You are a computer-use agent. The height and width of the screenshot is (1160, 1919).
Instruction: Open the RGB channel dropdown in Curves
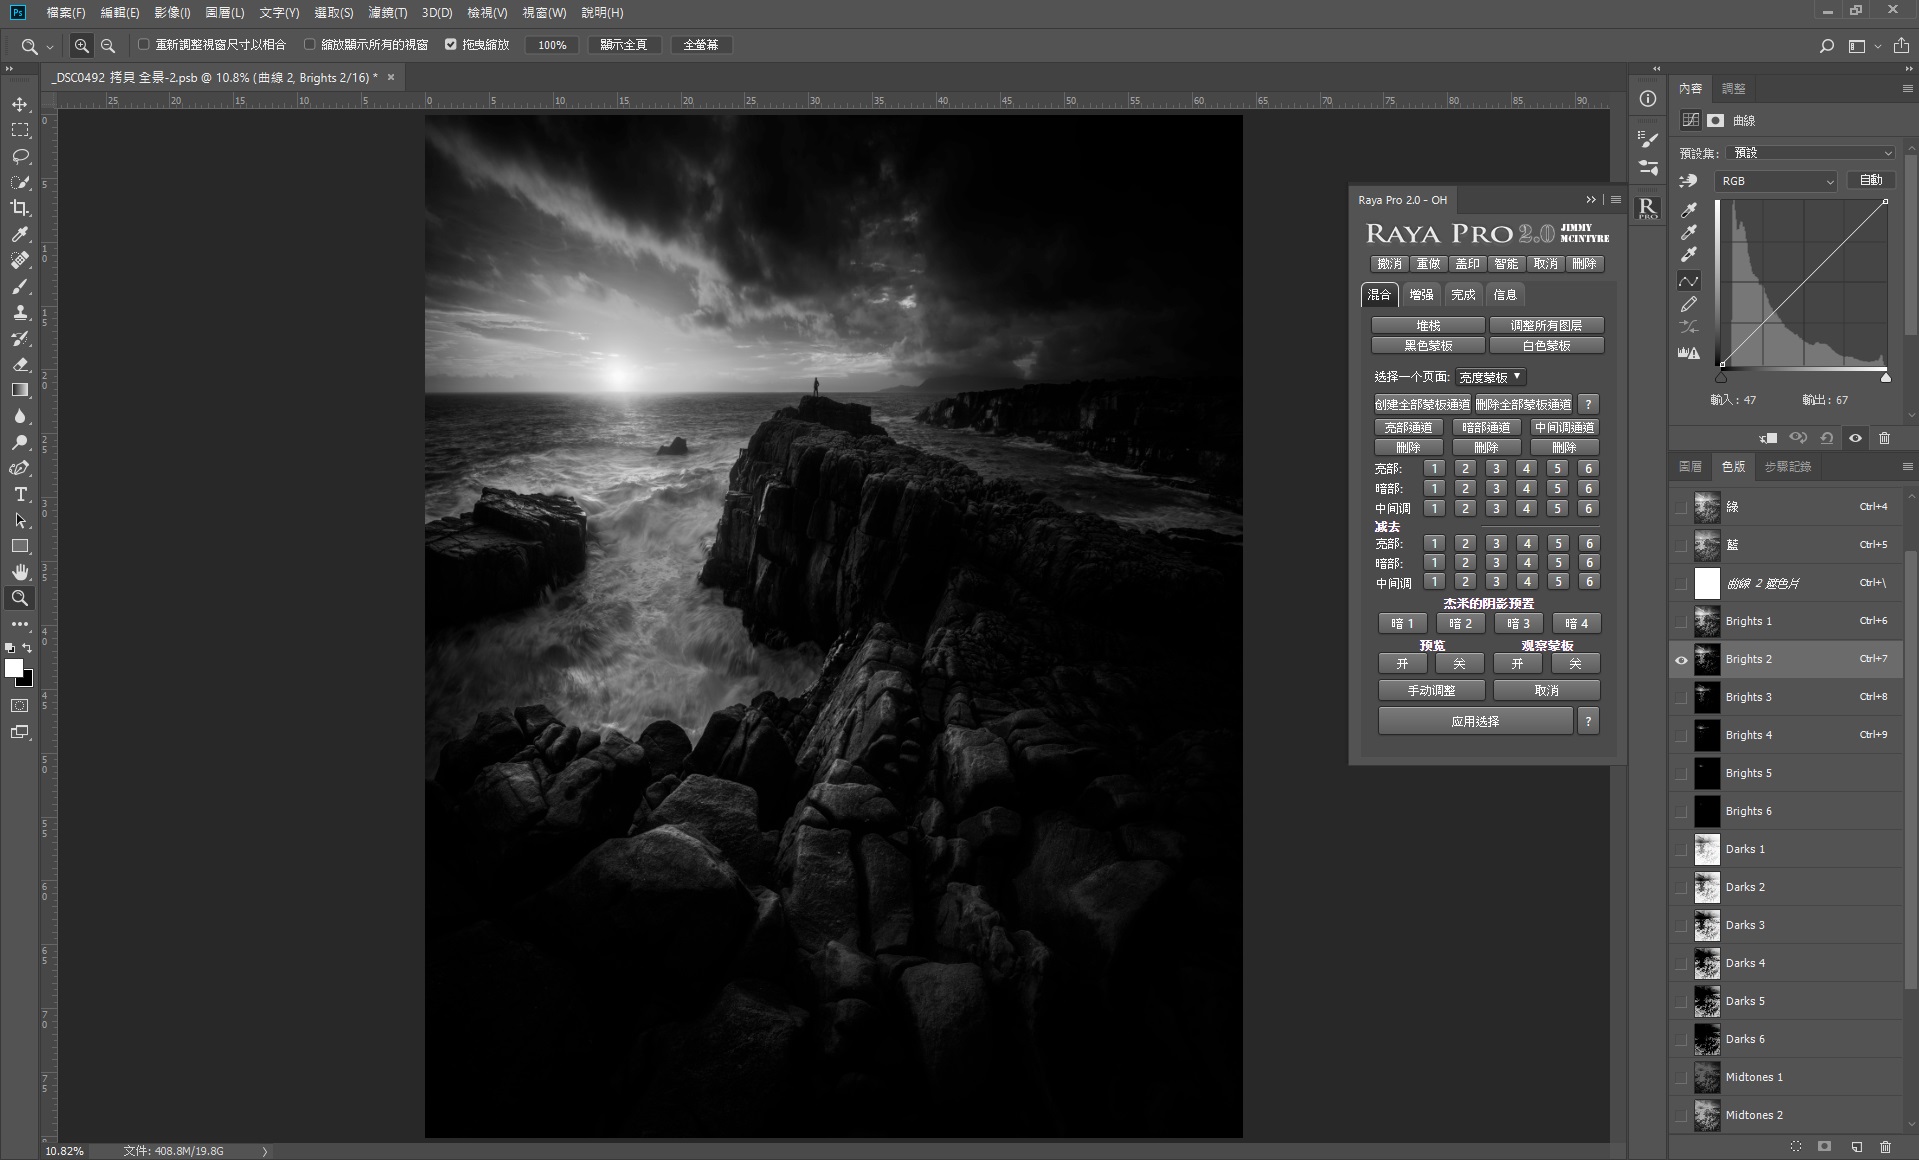(x=1776, y=181)
